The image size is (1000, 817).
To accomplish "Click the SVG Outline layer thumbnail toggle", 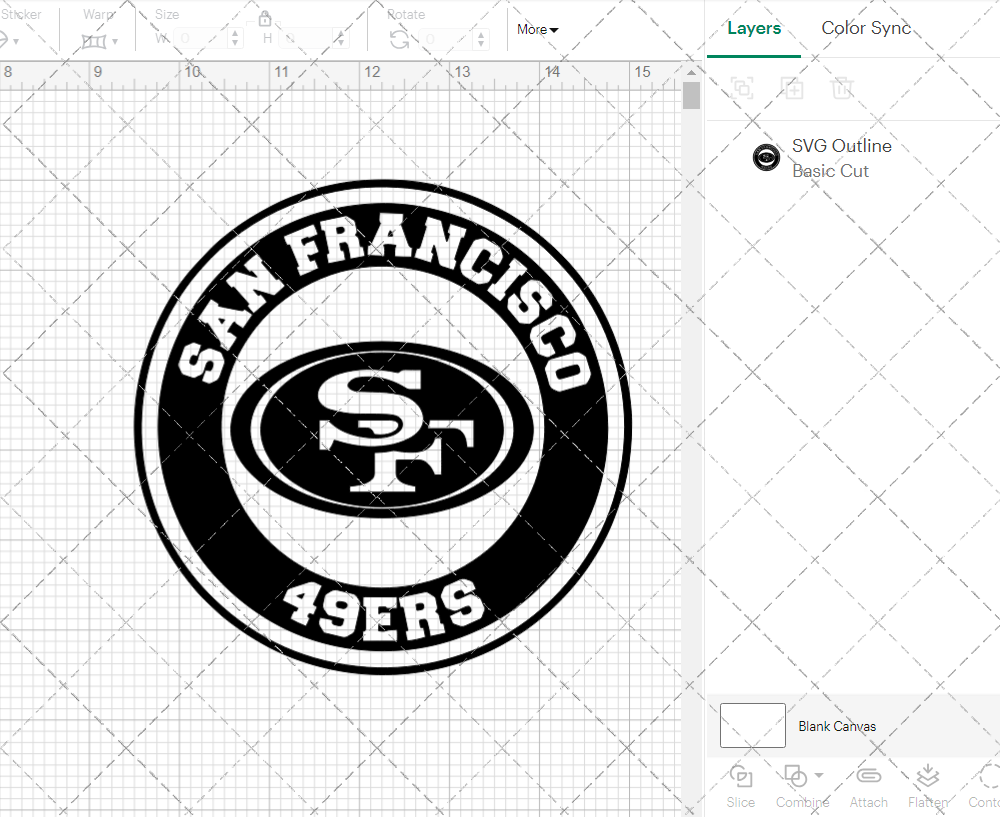I will [x=766, y=157].
